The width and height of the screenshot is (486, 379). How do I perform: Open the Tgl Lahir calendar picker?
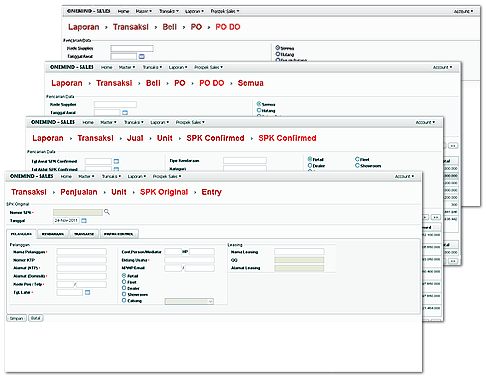point(88,292)
